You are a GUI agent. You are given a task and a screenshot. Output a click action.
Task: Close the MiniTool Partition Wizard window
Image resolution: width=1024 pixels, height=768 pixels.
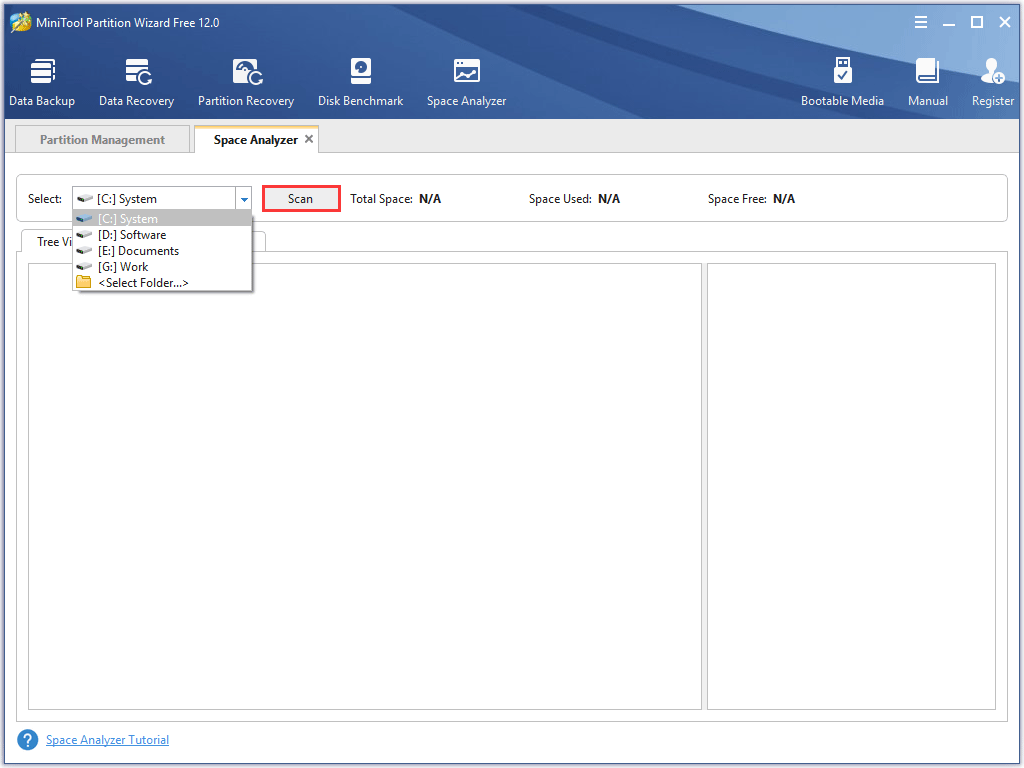[1005, 22]
